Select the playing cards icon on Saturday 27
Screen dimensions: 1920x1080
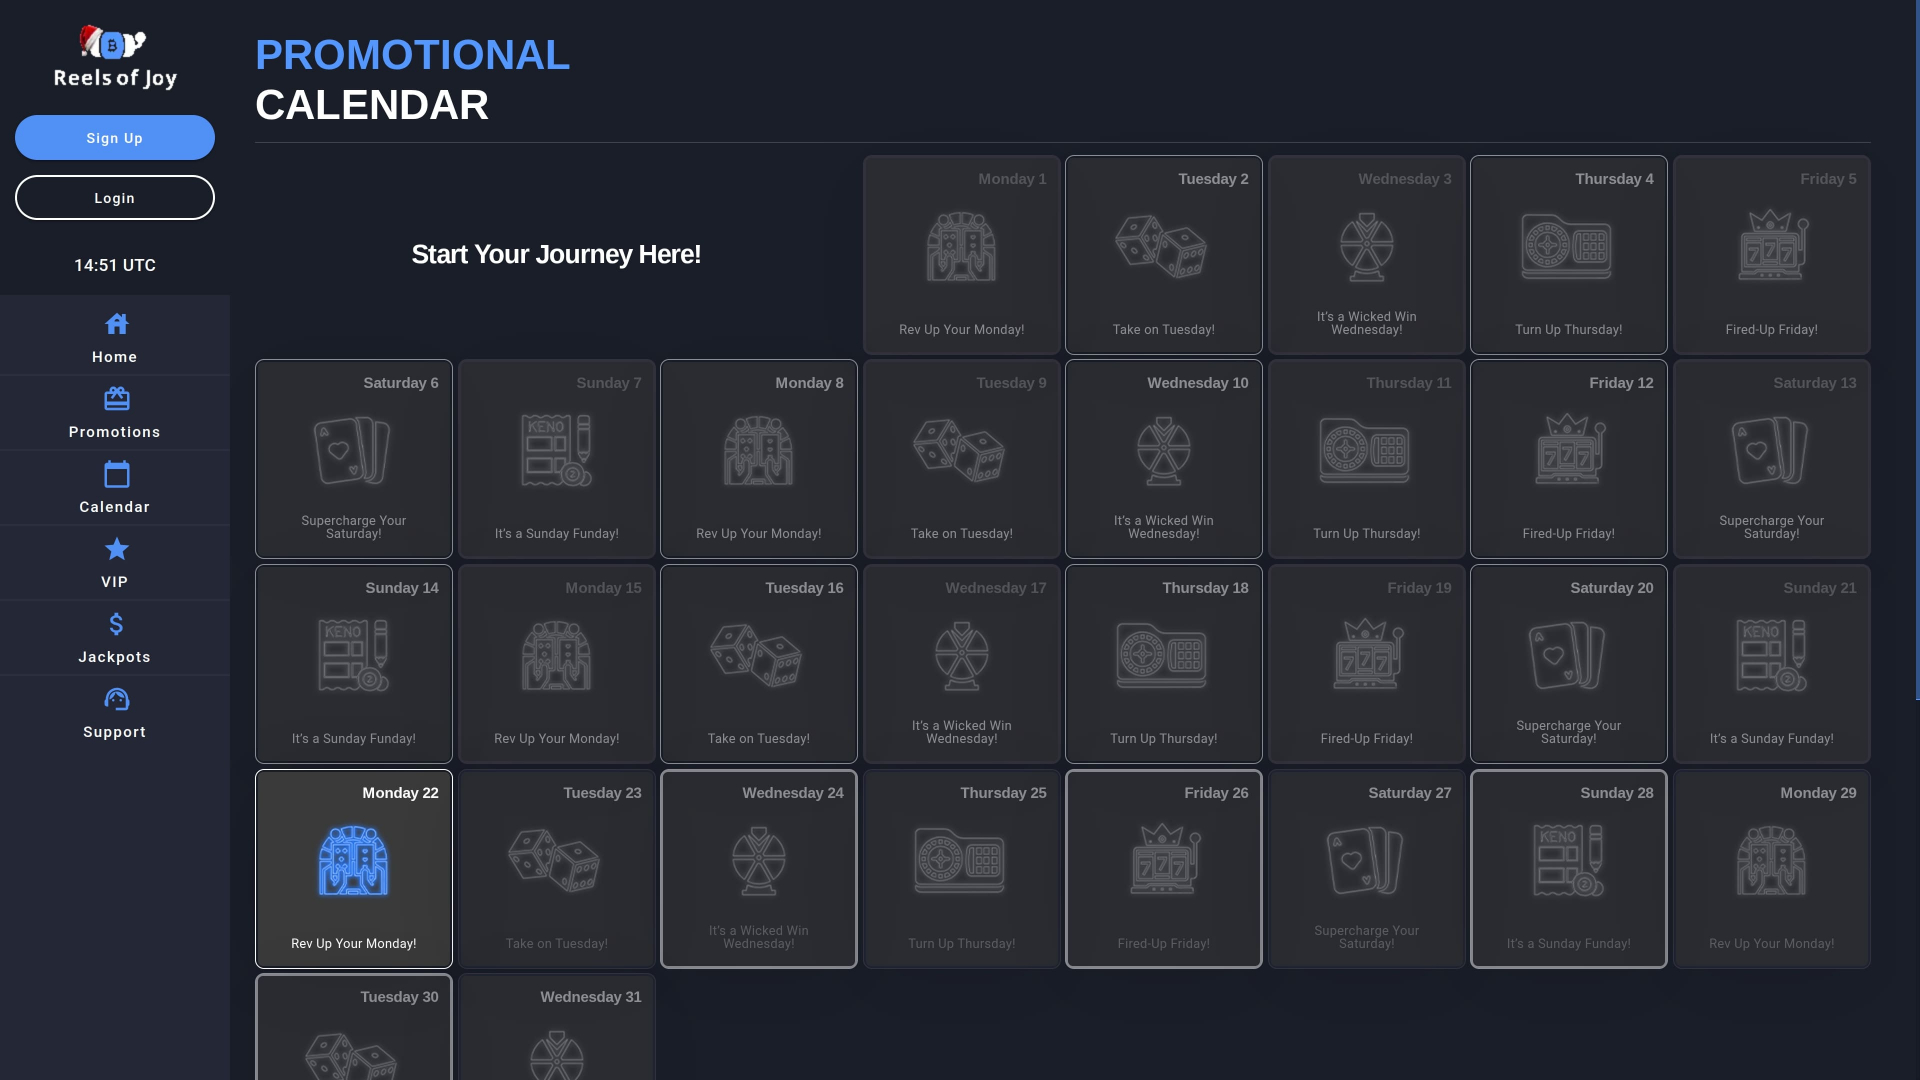[x=1364, y=861]
